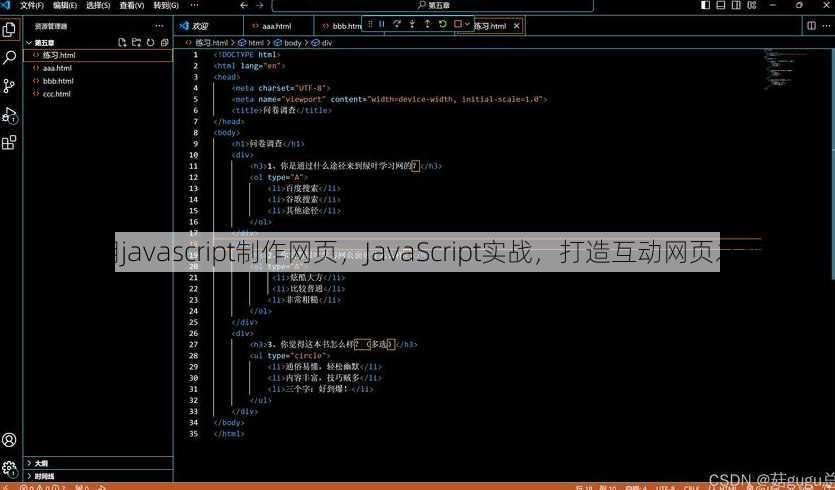
Task: Click the title tag text 问卷调查 on line 6
Action: tap(280, 110)
